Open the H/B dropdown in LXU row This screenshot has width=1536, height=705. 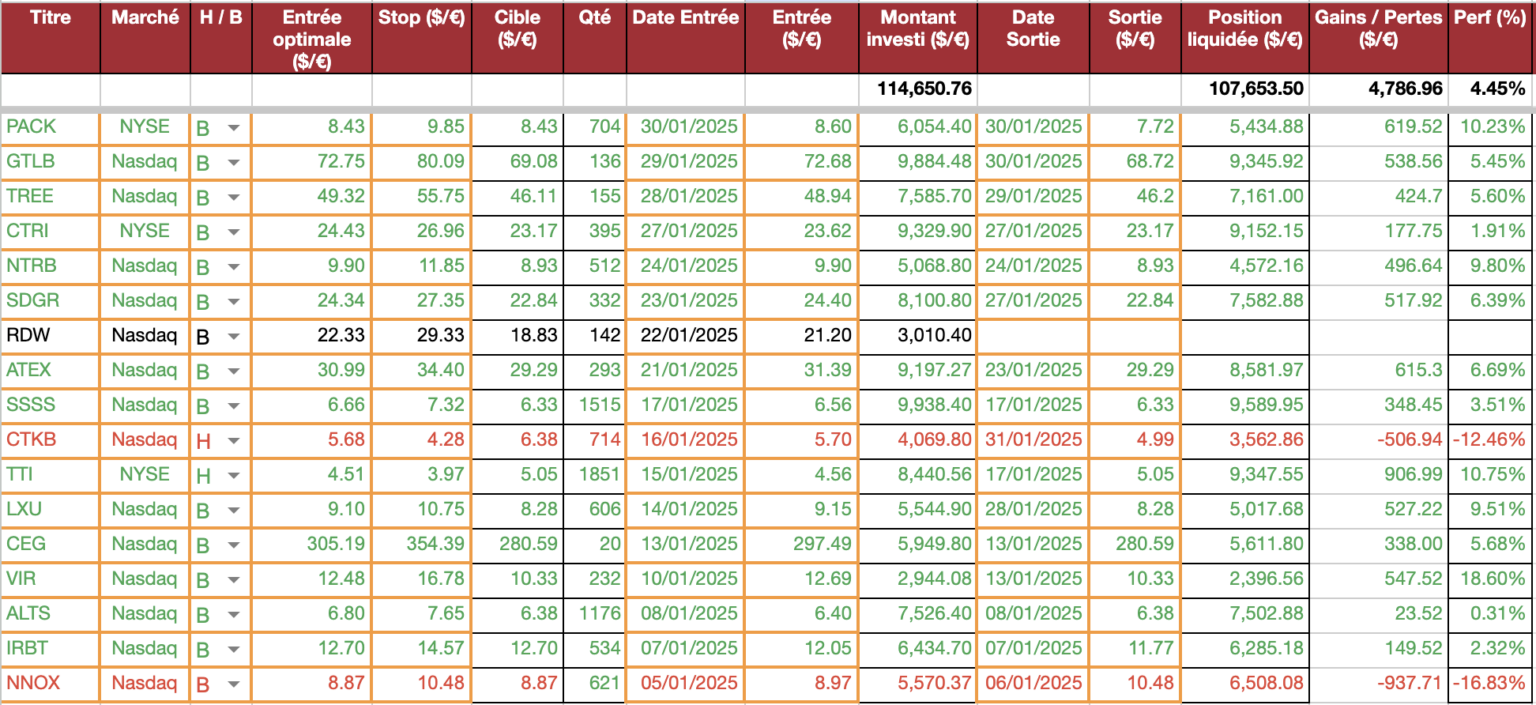[233, 509]
